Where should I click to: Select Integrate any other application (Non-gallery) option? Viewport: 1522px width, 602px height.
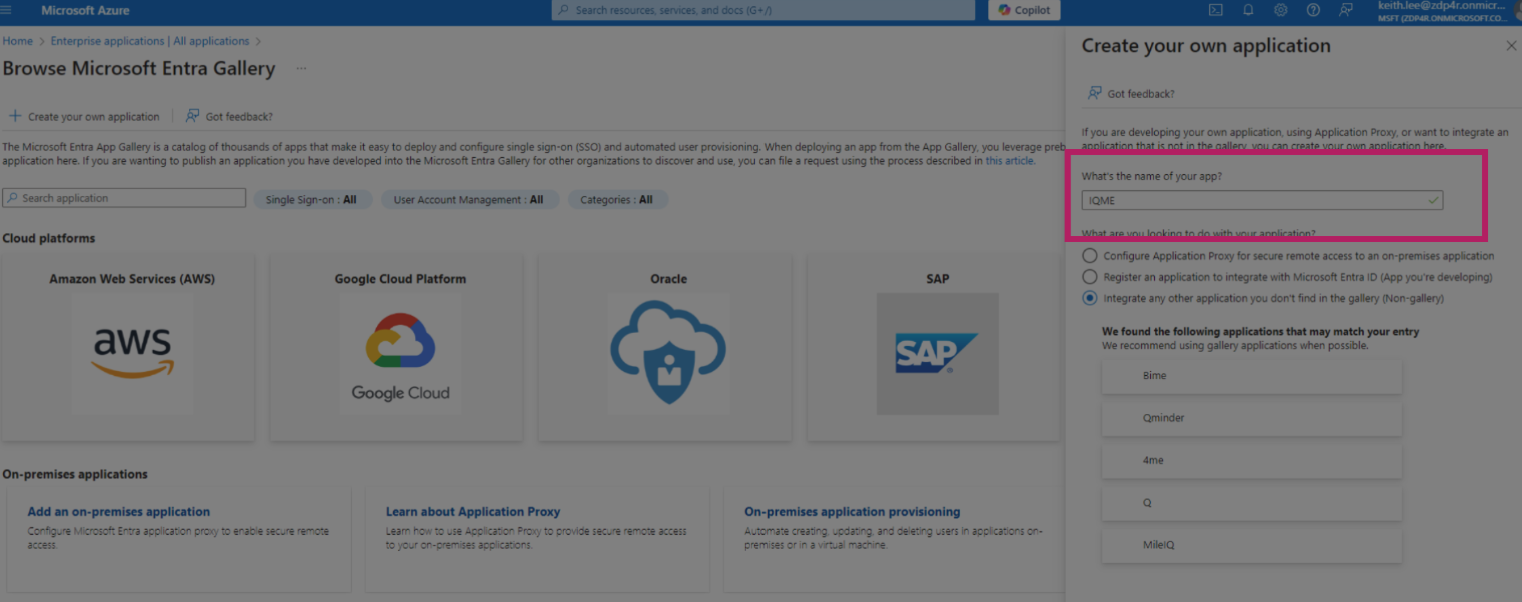click(x=1089, y=298)
